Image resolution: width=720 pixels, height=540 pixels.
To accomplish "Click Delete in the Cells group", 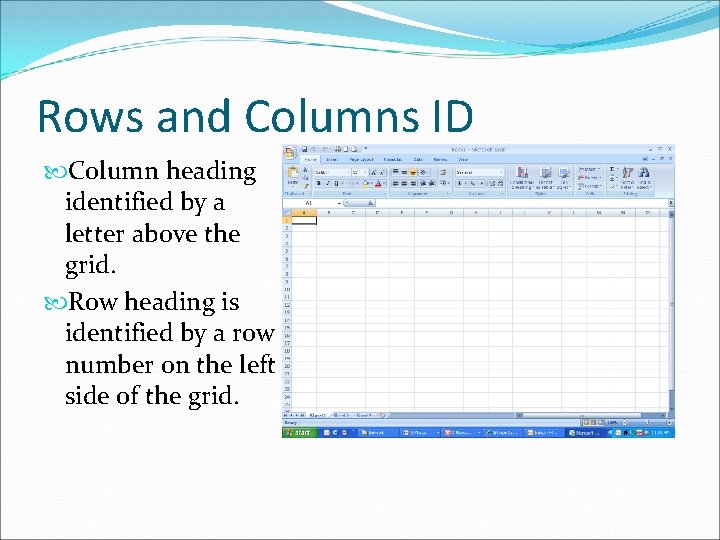I will tap(589, 178).
